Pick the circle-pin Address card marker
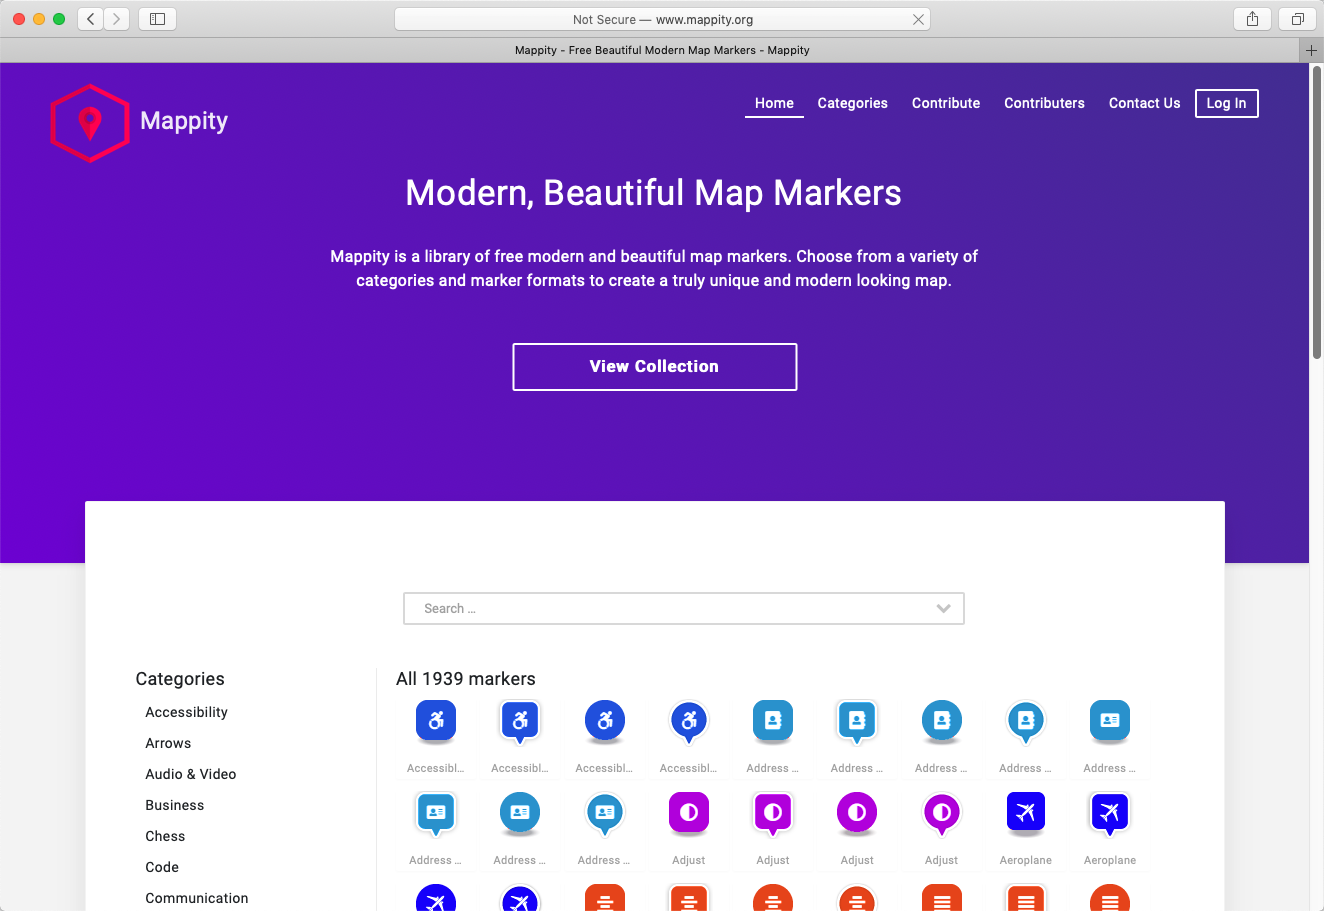The height and width of the screenshot is (911, 1324). (604, 814)
